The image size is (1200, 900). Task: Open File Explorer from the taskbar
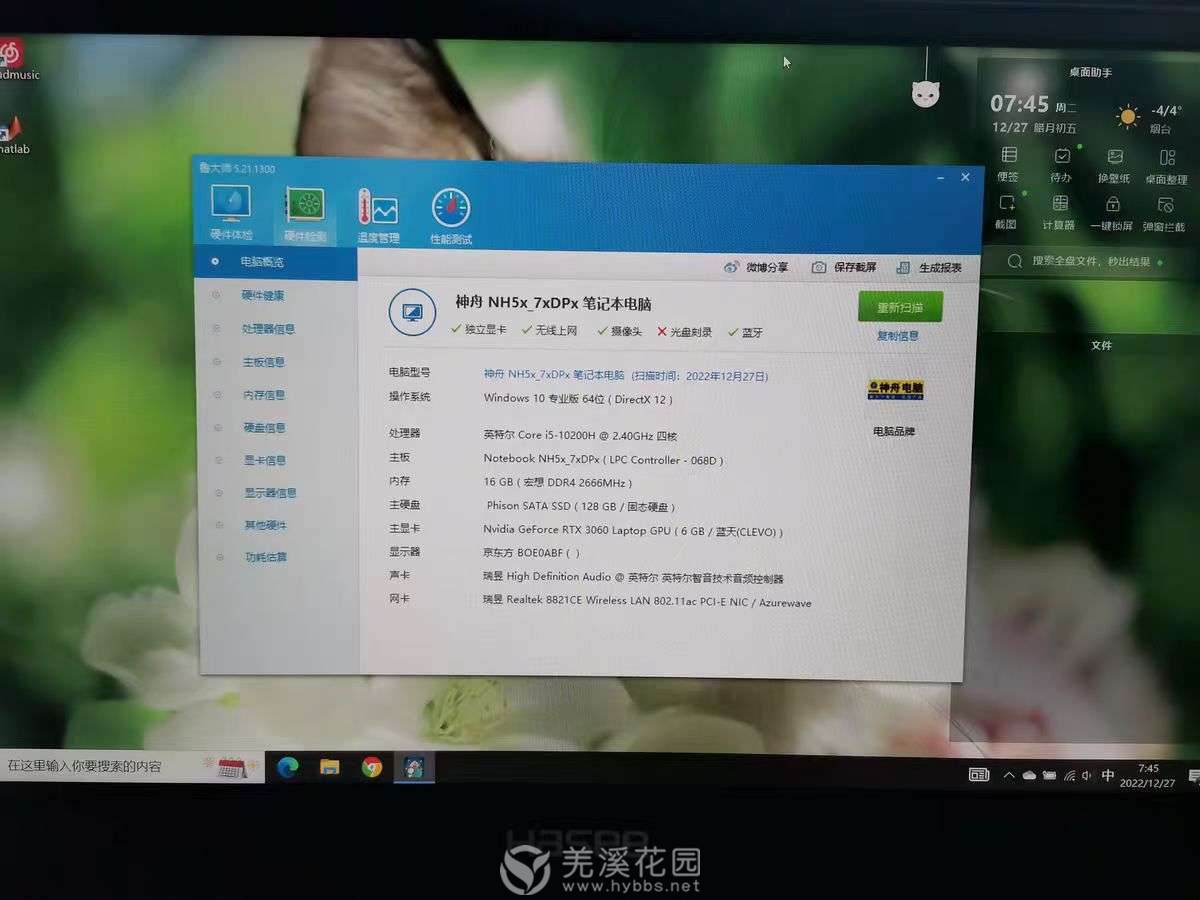pos(330,767)
